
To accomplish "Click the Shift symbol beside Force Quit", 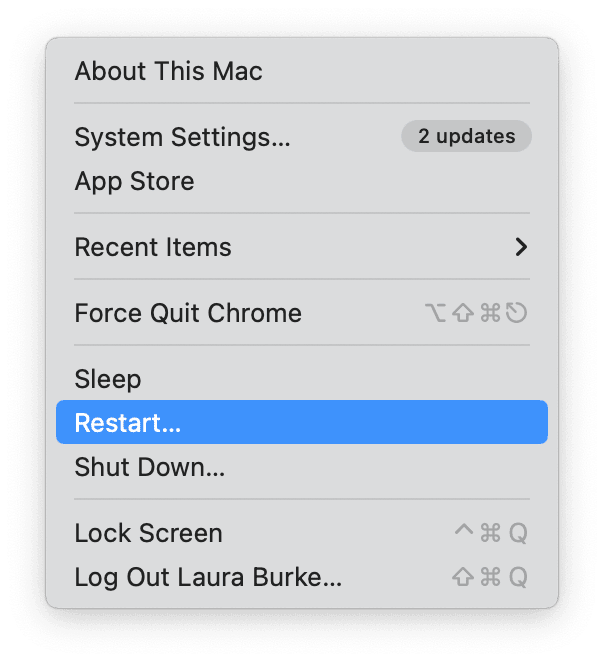I will (463, 314).
